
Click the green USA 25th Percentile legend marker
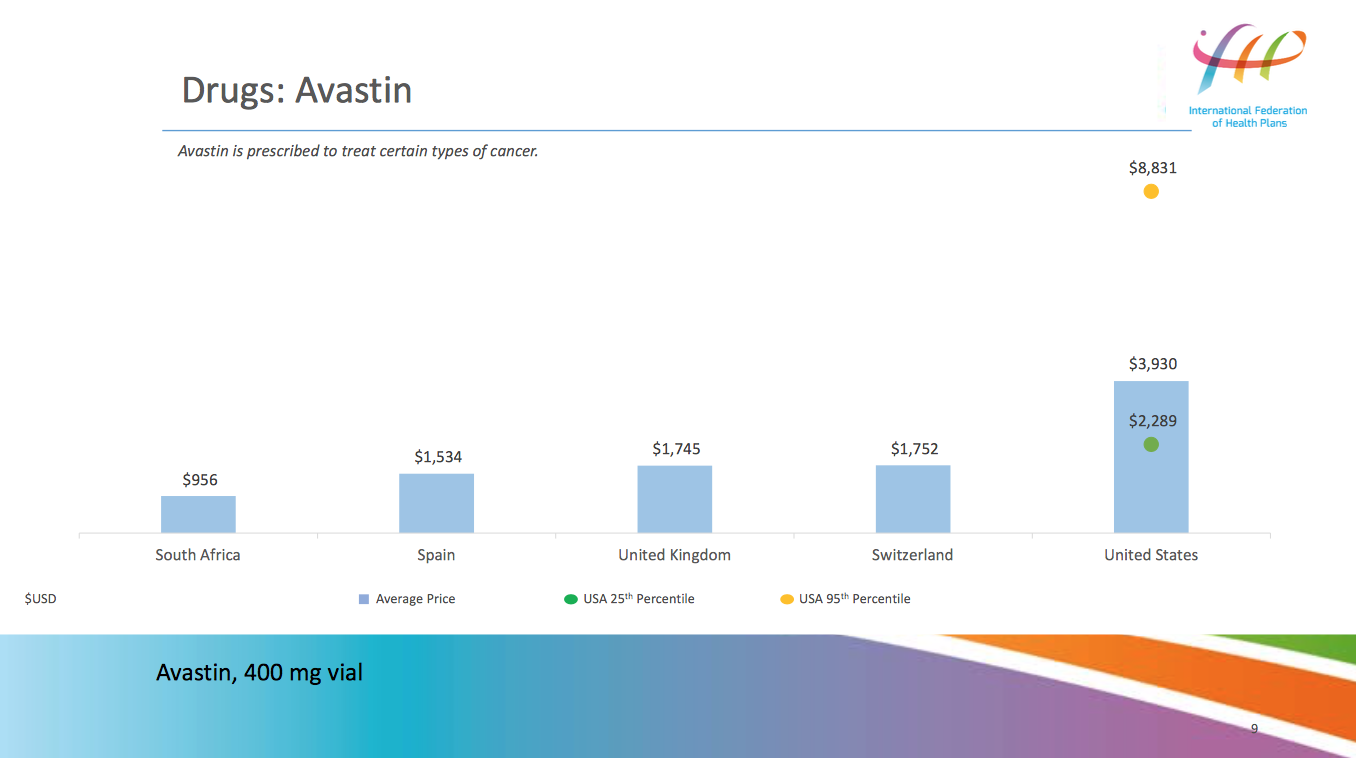click(x=571, y=599)
